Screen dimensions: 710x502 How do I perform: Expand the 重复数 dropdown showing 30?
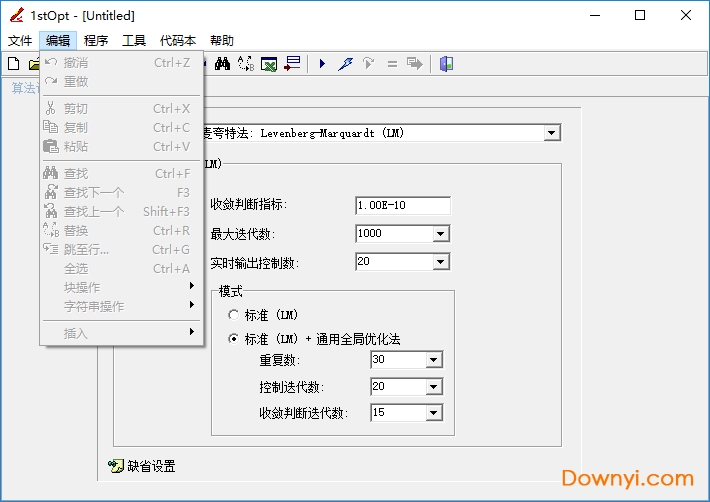pos(433,360)
